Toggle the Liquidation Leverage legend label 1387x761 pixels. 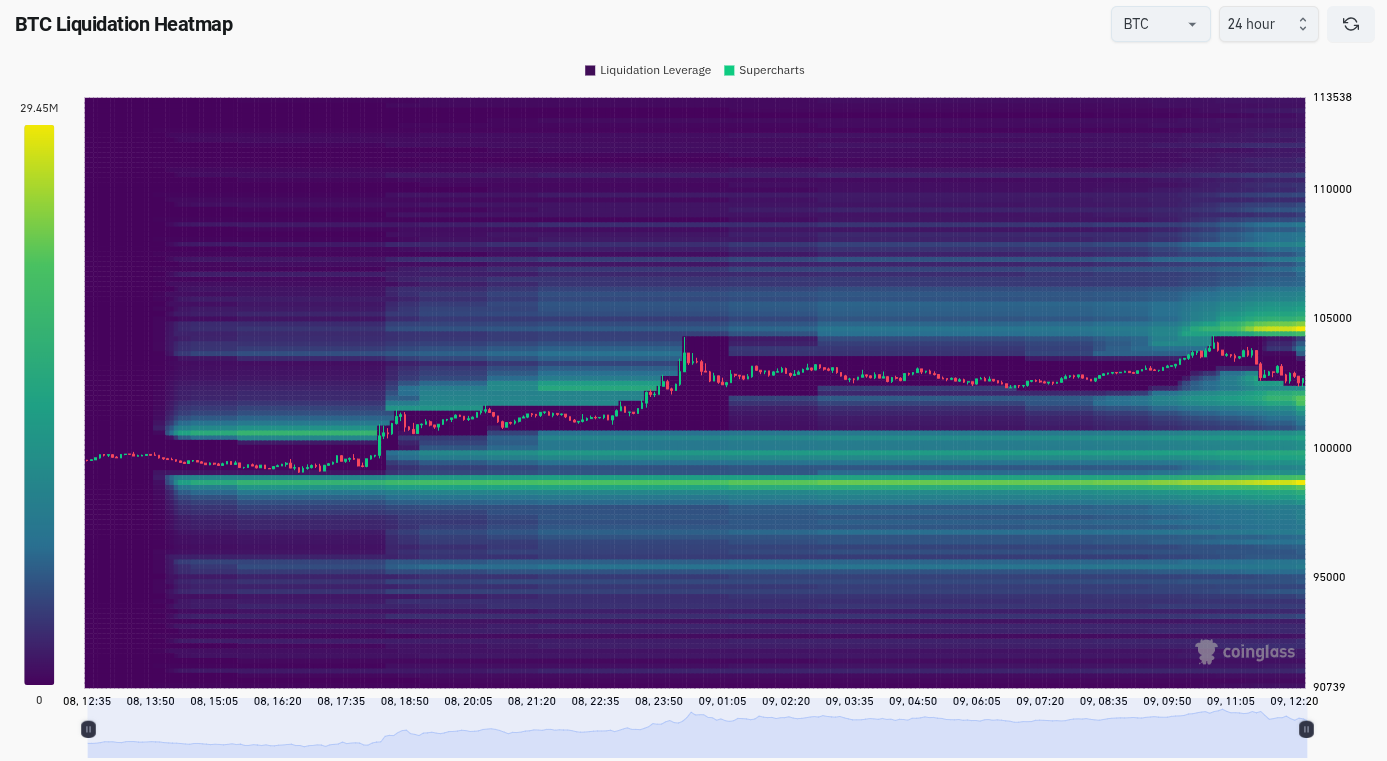coord(655,71)
